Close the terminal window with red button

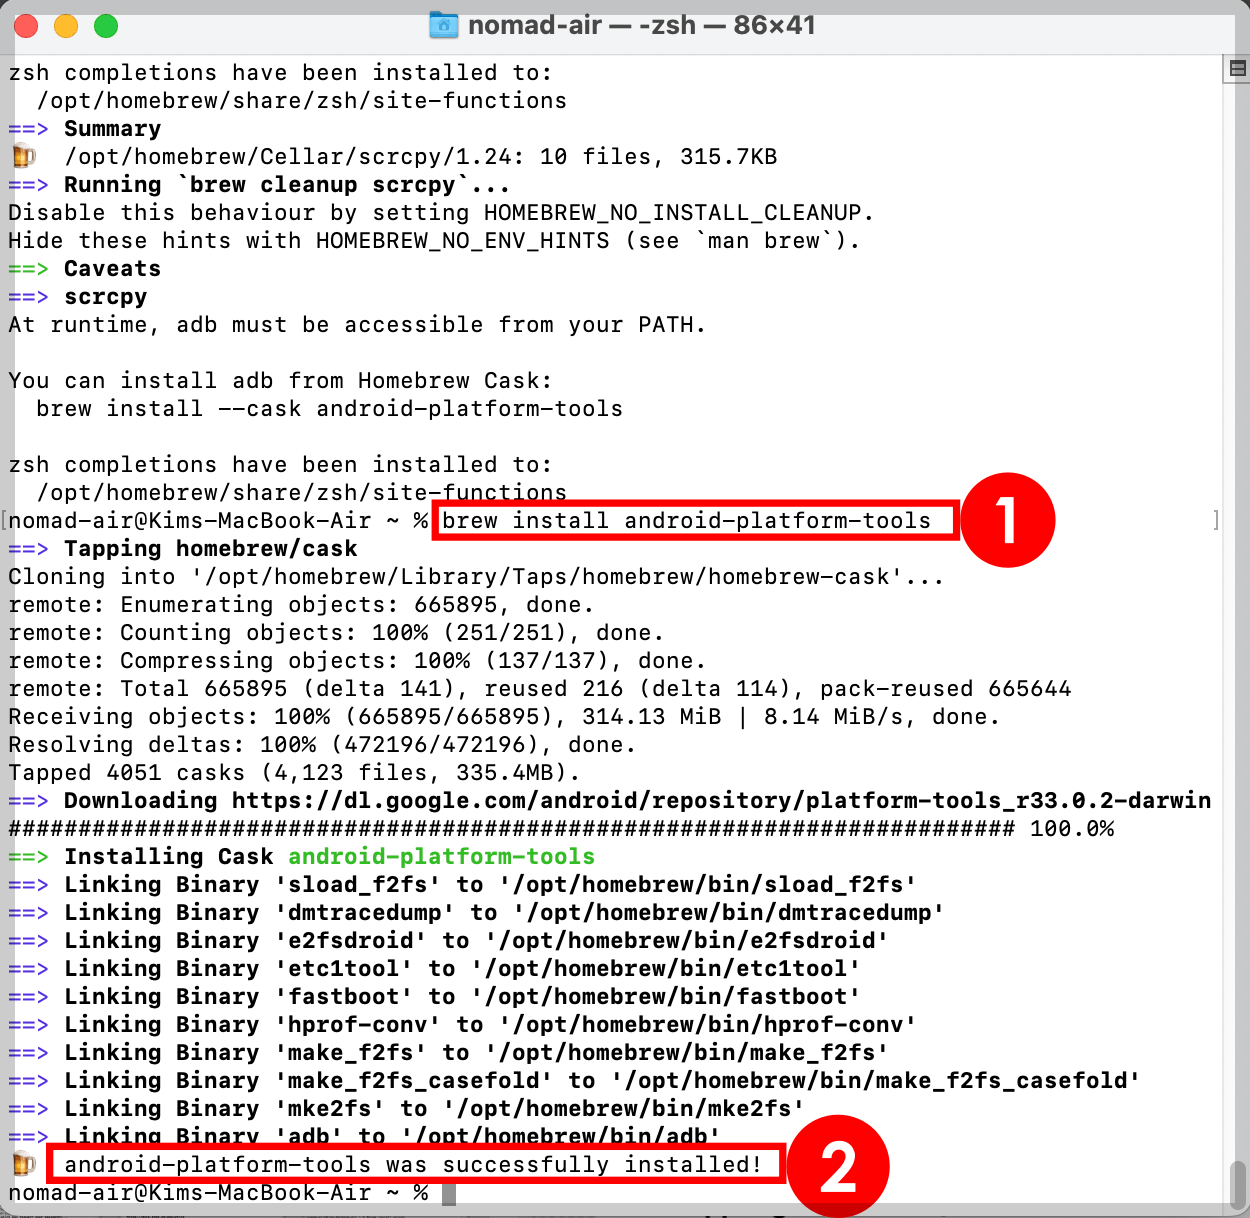(26, 26)
